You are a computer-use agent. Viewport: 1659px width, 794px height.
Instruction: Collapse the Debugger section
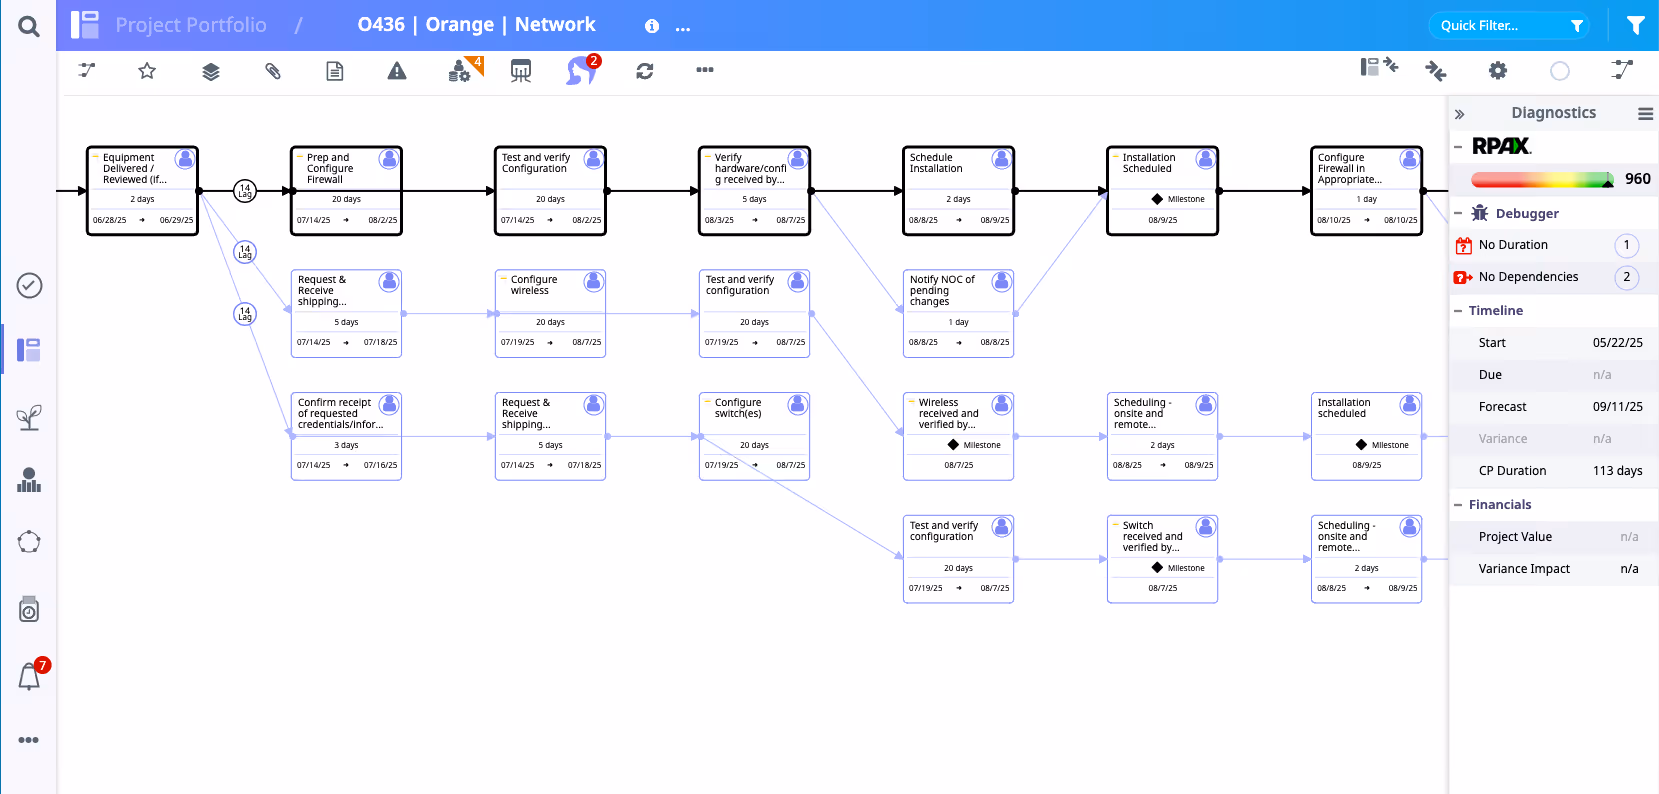[1458, 213]
